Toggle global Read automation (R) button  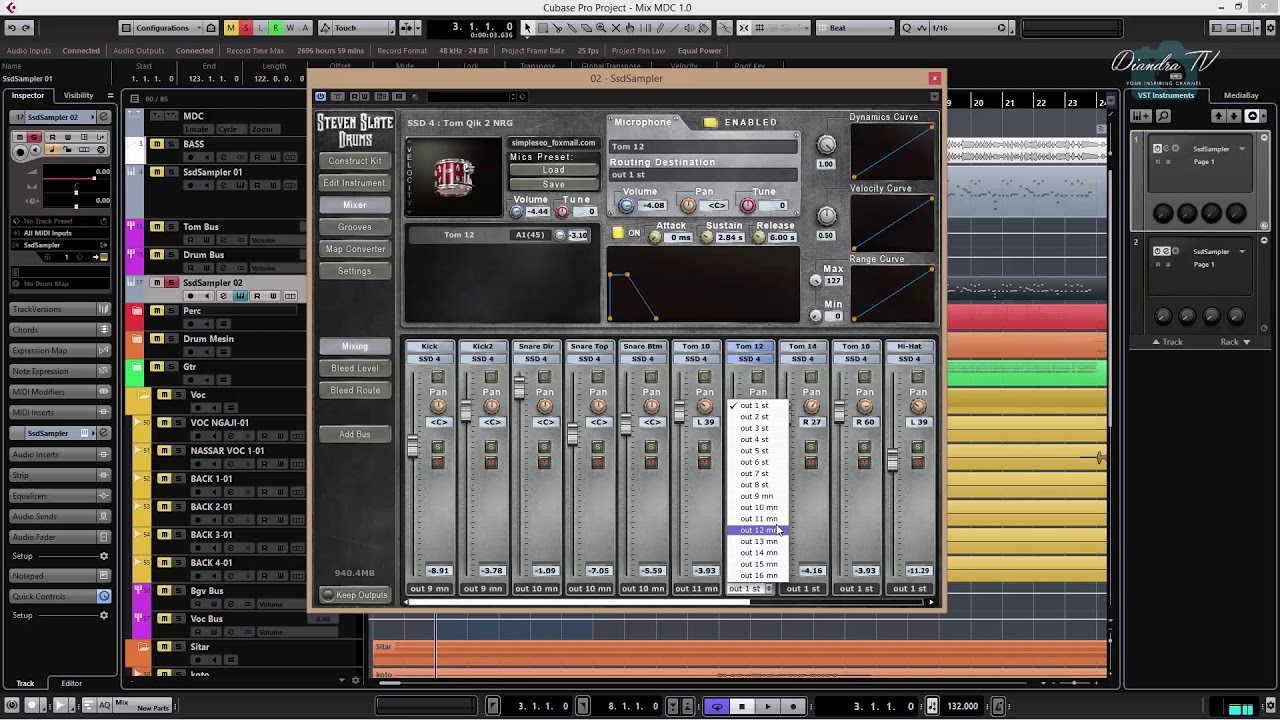275,28
